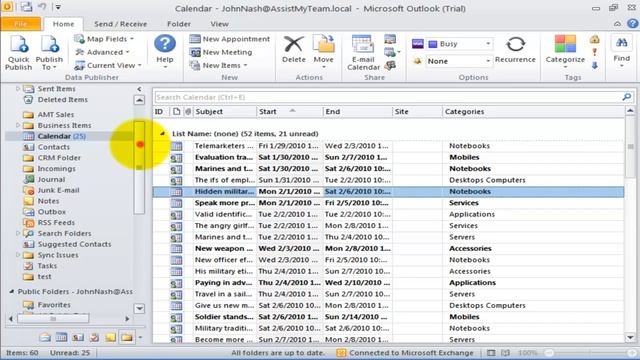Select the 'Hidden militar...' appointment row
The width and height of the screenshot is (640, 360).
389,191
